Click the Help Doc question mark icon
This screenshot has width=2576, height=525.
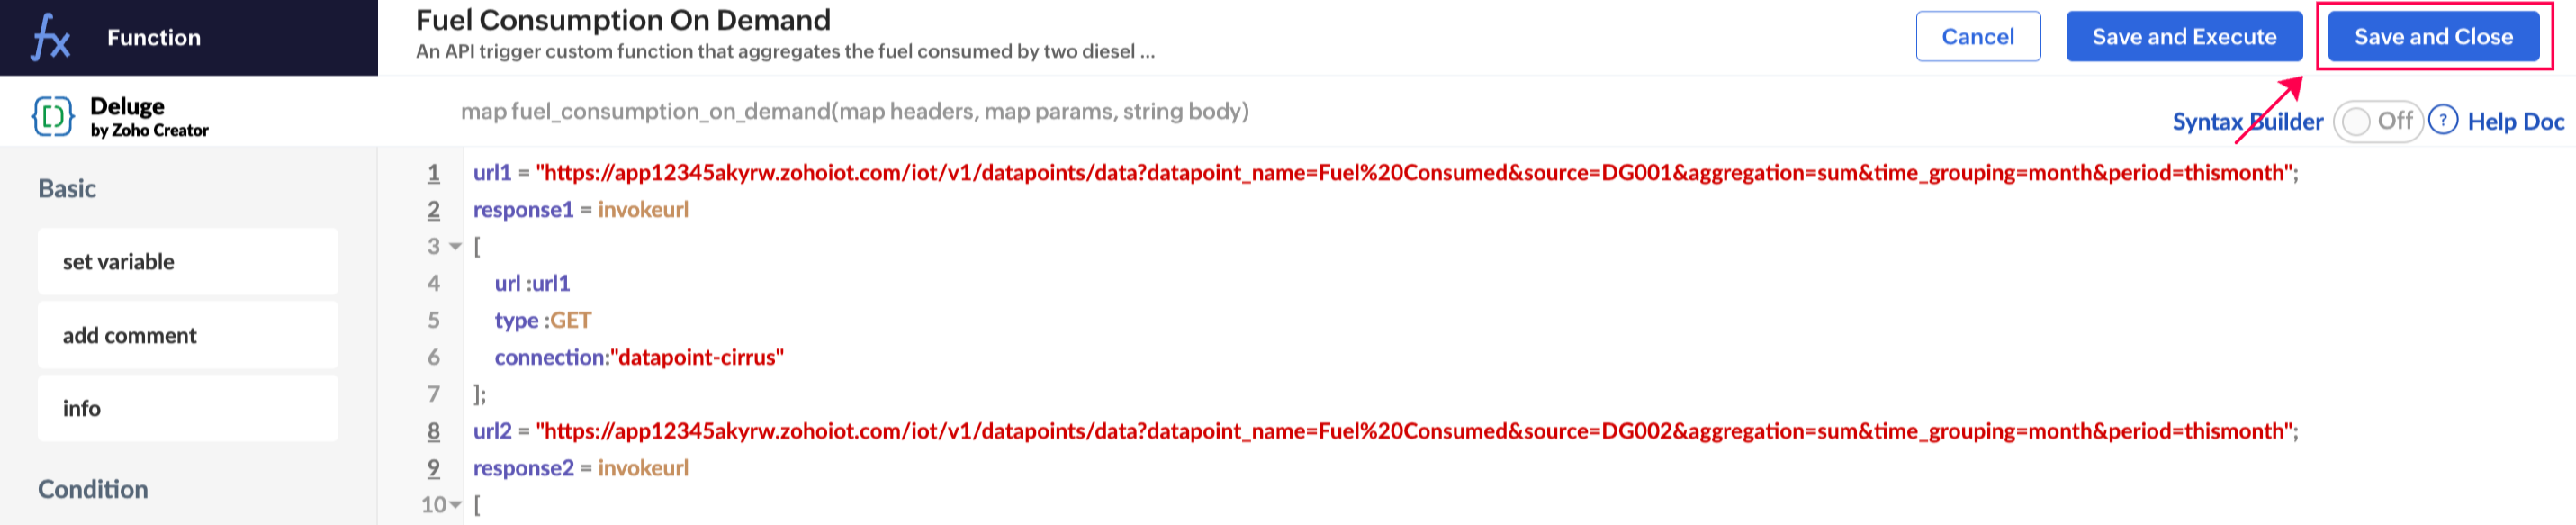tap(2442, 121)
